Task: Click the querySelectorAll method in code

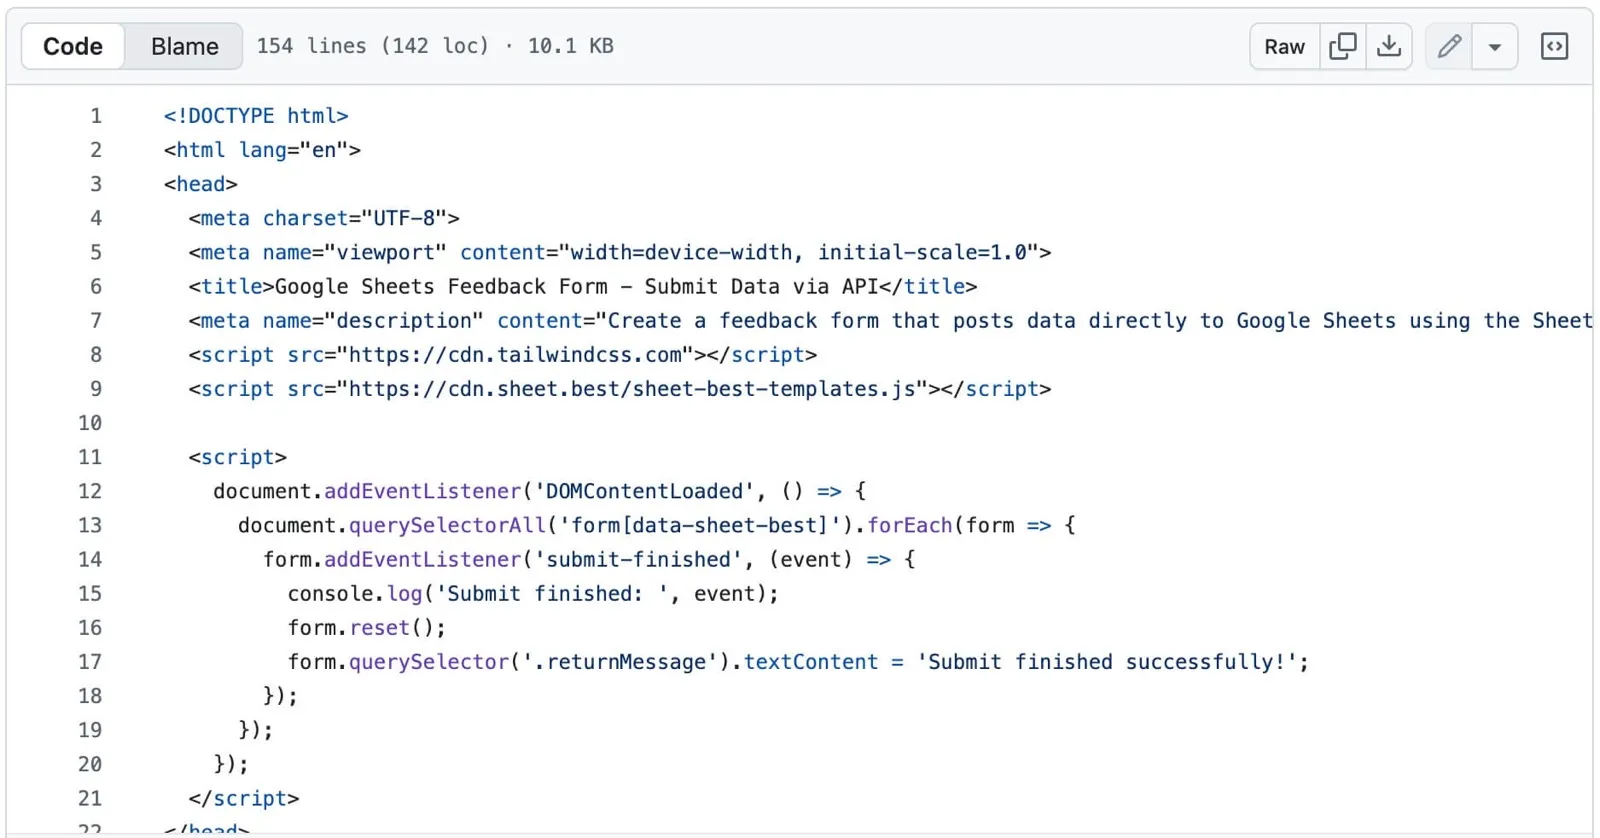Action: 447,525
